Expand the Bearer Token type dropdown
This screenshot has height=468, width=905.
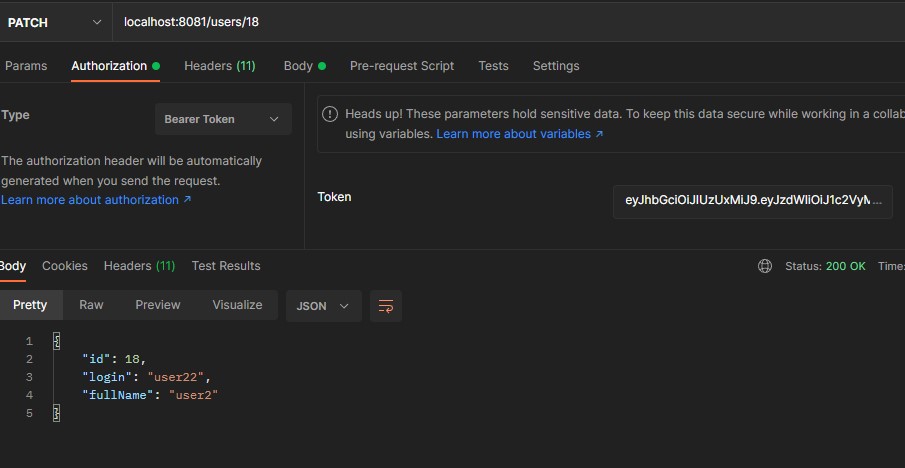223,119
